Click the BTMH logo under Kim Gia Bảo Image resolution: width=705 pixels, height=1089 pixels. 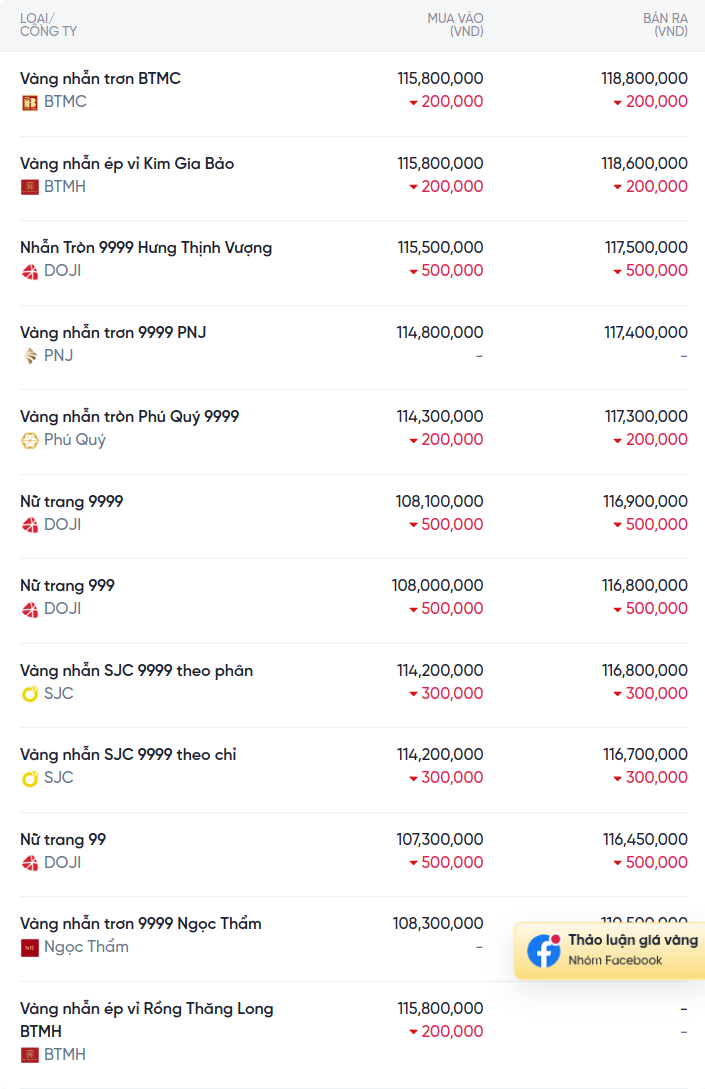tap(29, 187)
